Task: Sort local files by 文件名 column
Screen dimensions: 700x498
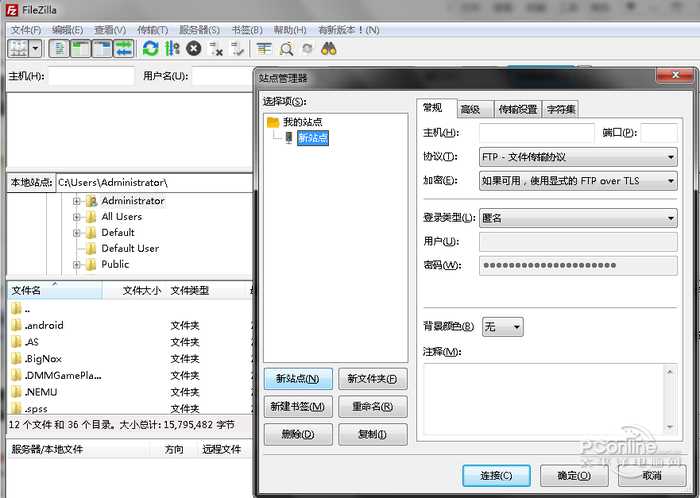Action: tap(54, 290)
